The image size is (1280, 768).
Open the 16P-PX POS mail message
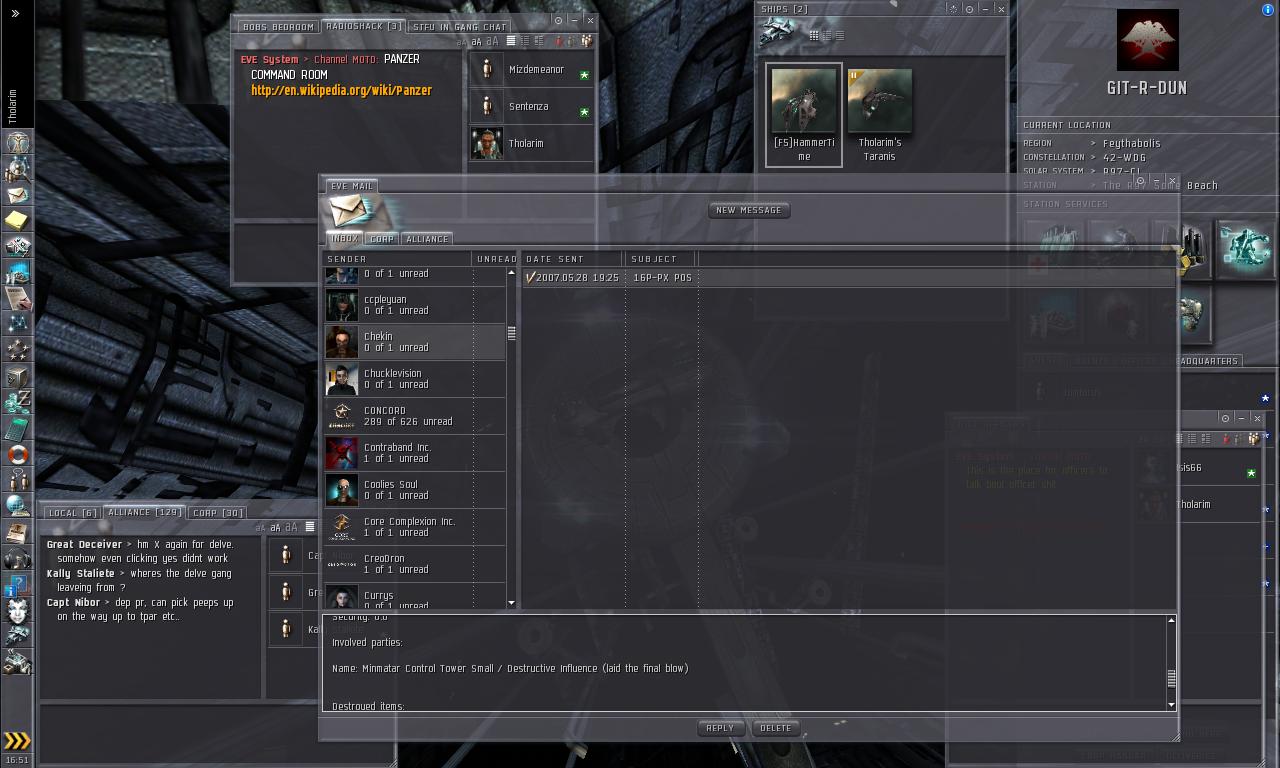[849, 278]
